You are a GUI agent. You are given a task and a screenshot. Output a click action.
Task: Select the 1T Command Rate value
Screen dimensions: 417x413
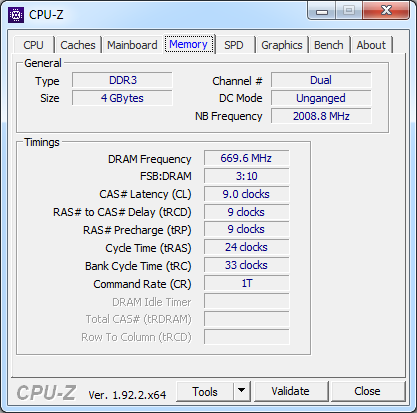pyautogui.click(x=246, y=283)
